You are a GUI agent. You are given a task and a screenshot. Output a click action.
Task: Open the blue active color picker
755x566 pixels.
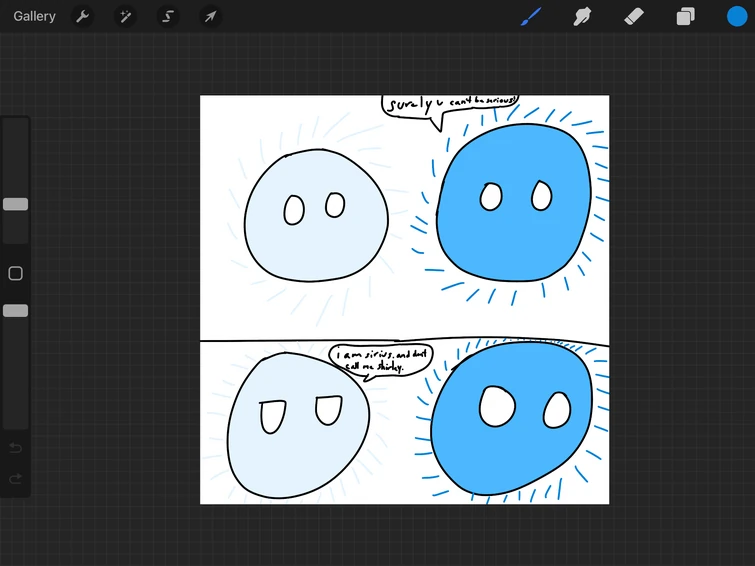pyautogui.click(x=737, y=16)
